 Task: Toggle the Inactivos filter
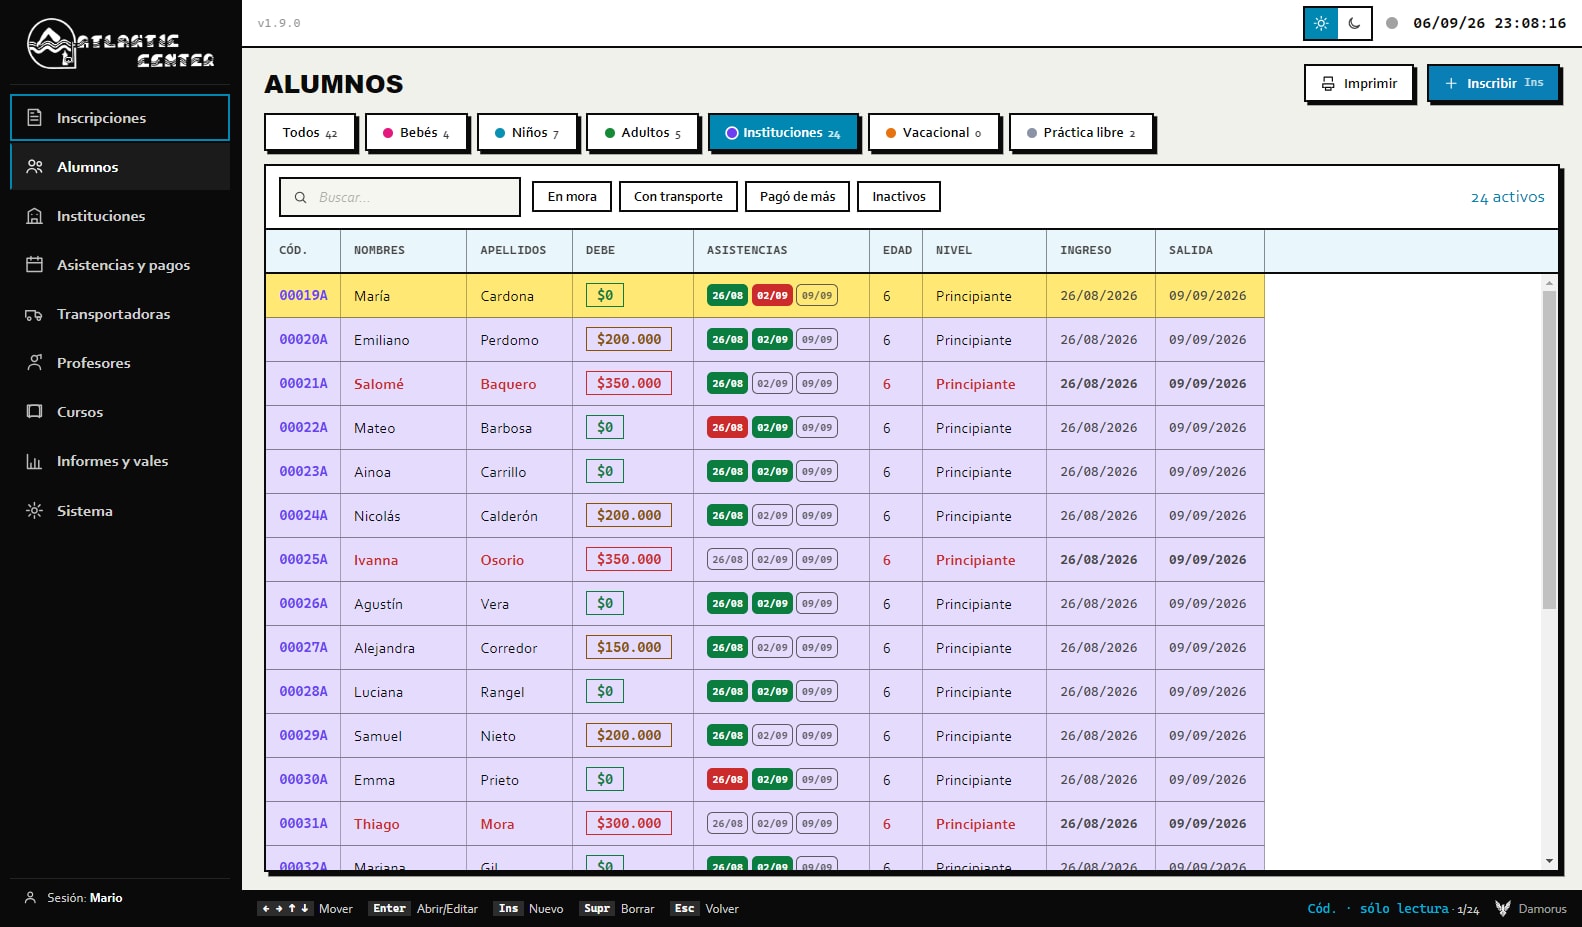[899, 197]
